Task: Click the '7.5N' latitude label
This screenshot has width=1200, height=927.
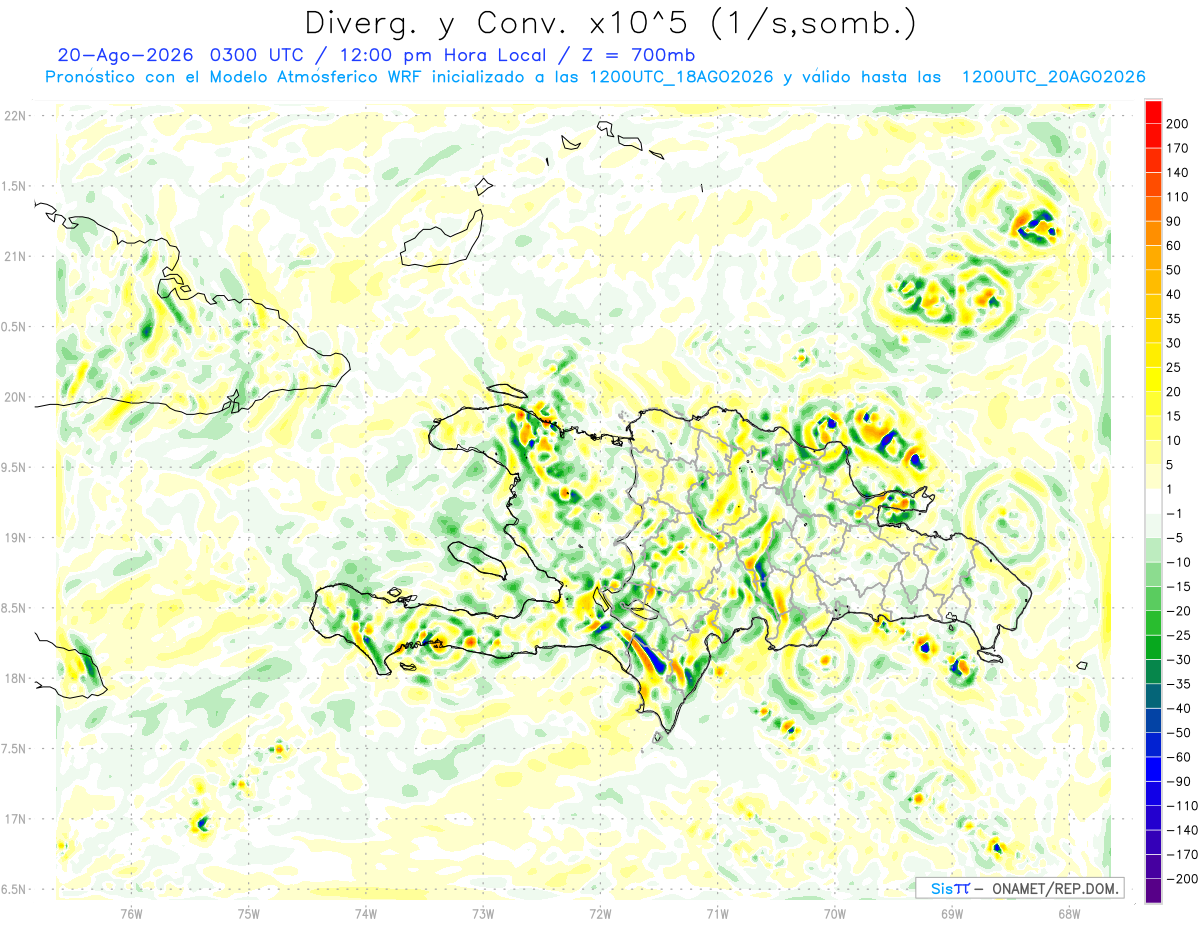Action: (15, 749)
